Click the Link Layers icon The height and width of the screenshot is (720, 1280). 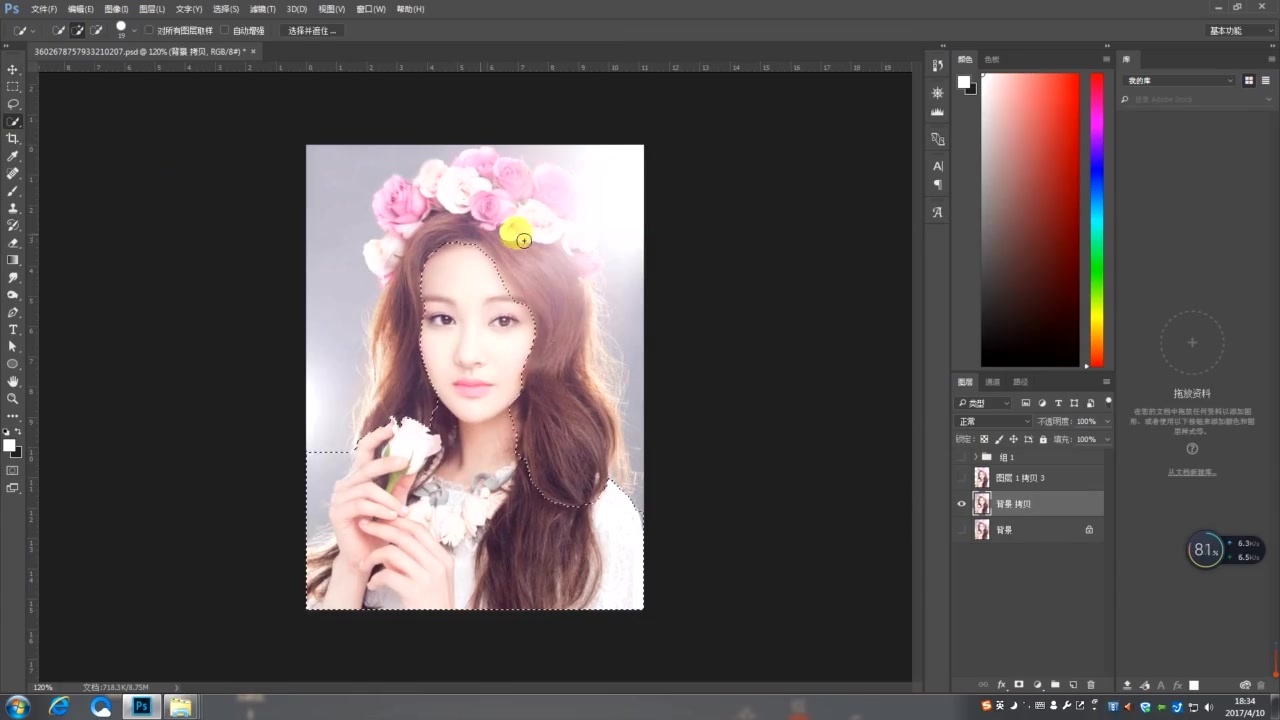coord(983,685)
